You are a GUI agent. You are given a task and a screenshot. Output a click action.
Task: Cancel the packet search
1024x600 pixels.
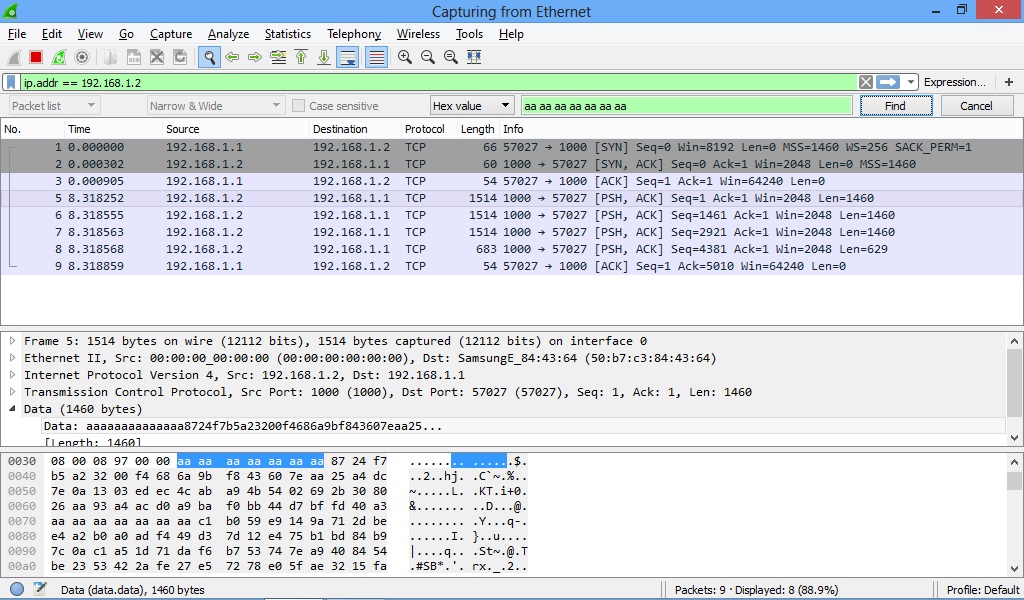pos(976,106)
